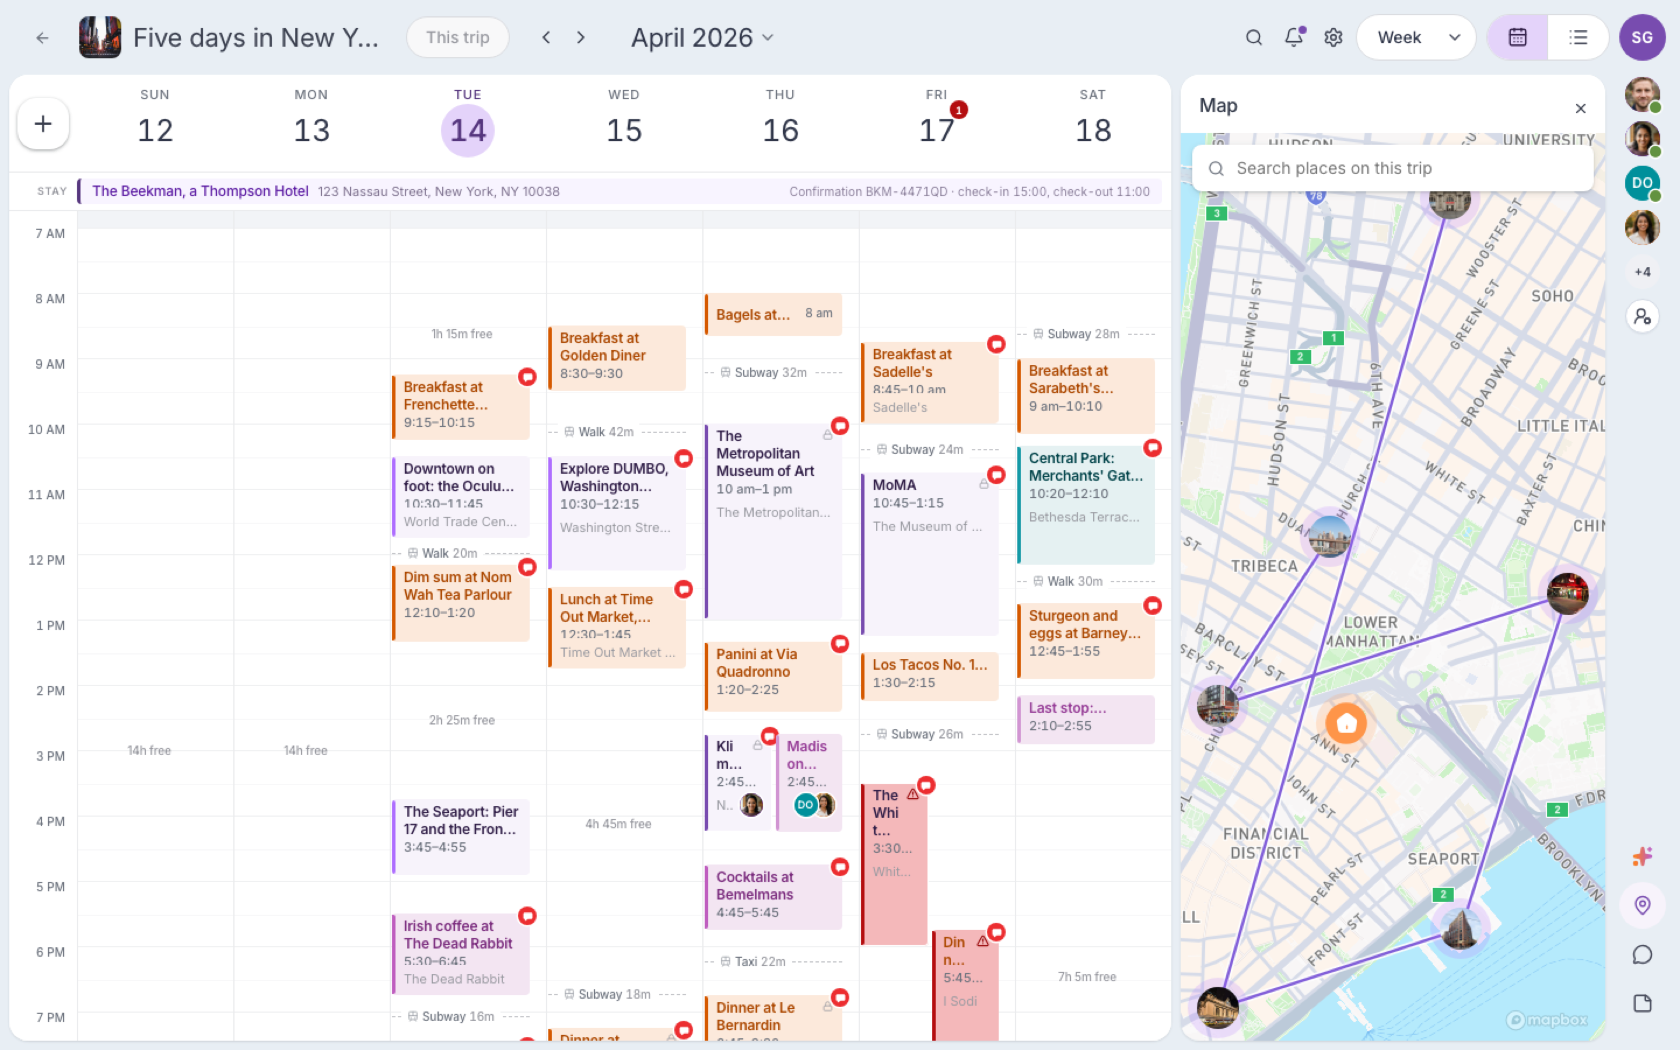Open Cocktails at Bemelmans event
Screen dimensions: 1680x1050
pos(772,897)
